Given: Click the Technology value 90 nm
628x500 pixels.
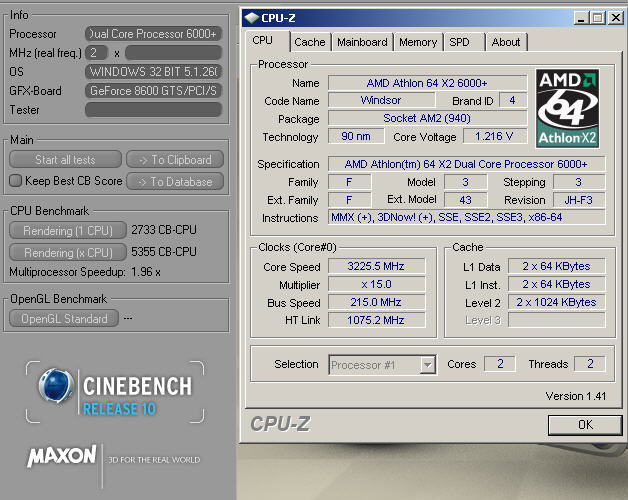Looking at the screenshot, I should click(356, 136).
